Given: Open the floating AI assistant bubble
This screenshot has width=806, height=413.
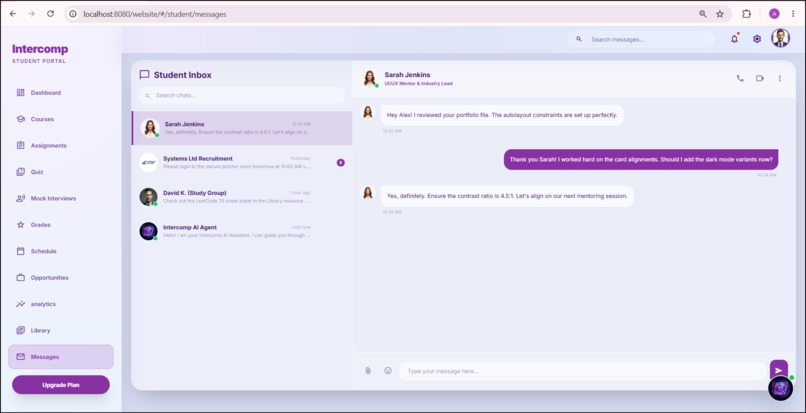Looking at the screenshot, I should pos(780,389).
